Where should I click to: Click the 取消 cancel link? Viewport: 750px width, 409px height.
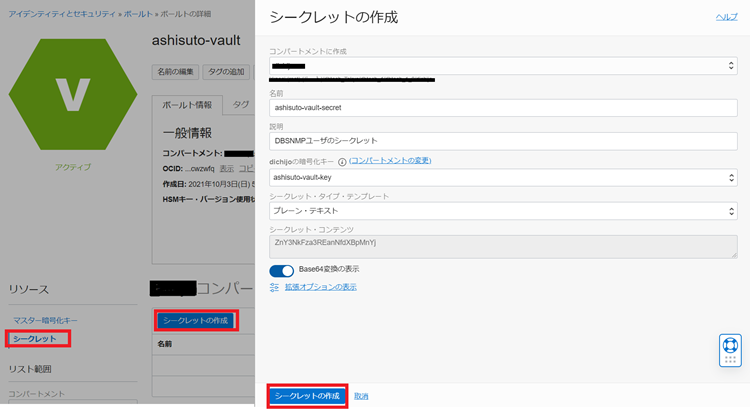point(361,397)
